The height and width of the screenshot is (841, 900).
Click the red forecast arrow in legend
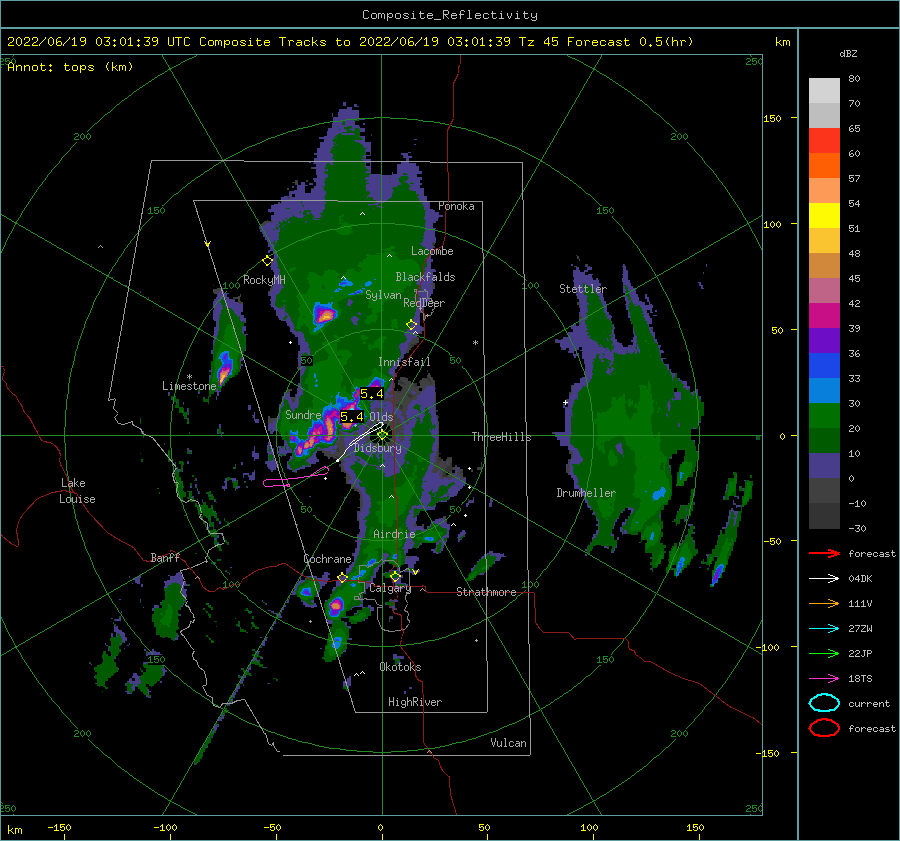click(824, 553)
